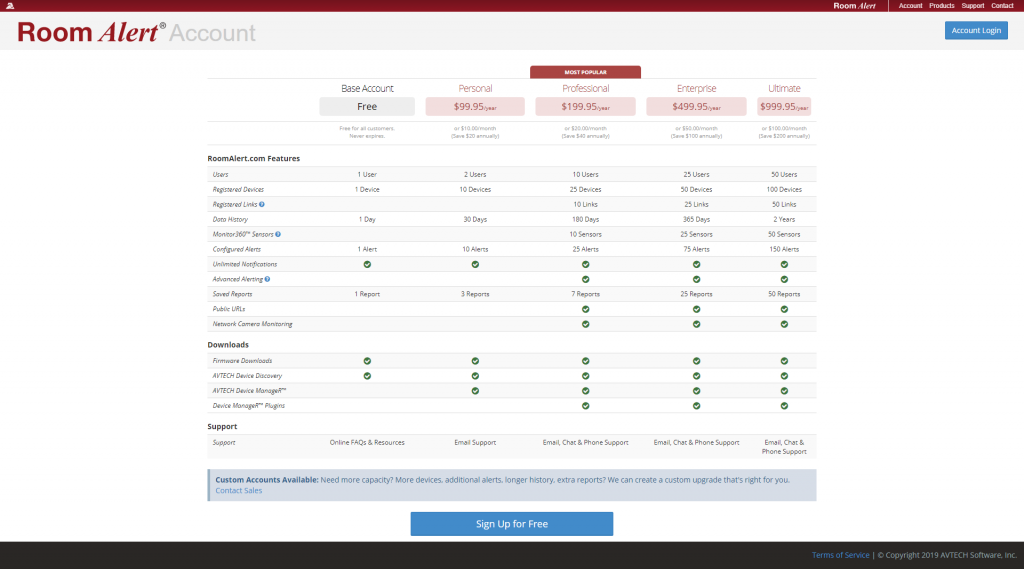Click Device ManageR Plugins checkmark under Enterprise
The image size is (1024, 569).
pos(696,406)
